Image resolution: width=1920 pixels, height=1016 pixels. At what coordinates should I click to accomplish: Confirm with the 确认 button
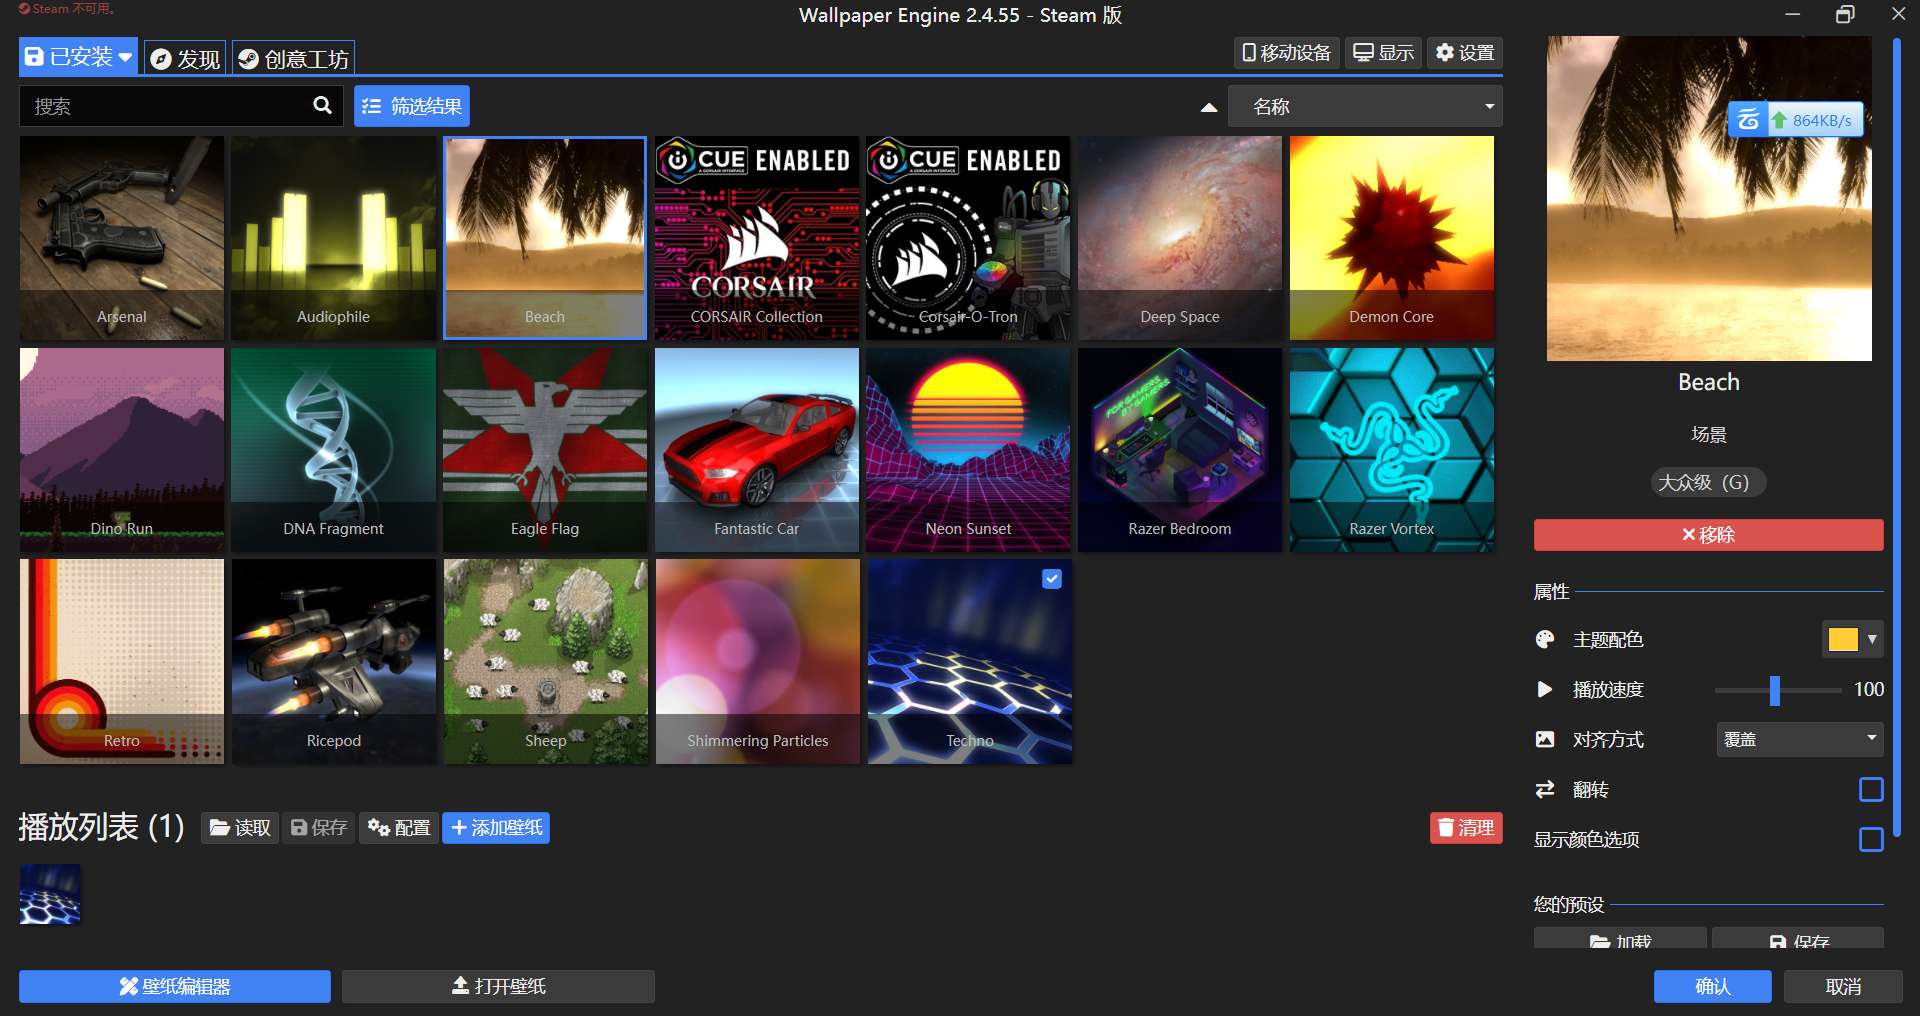pyautogui.click(x=1712, y=986)
